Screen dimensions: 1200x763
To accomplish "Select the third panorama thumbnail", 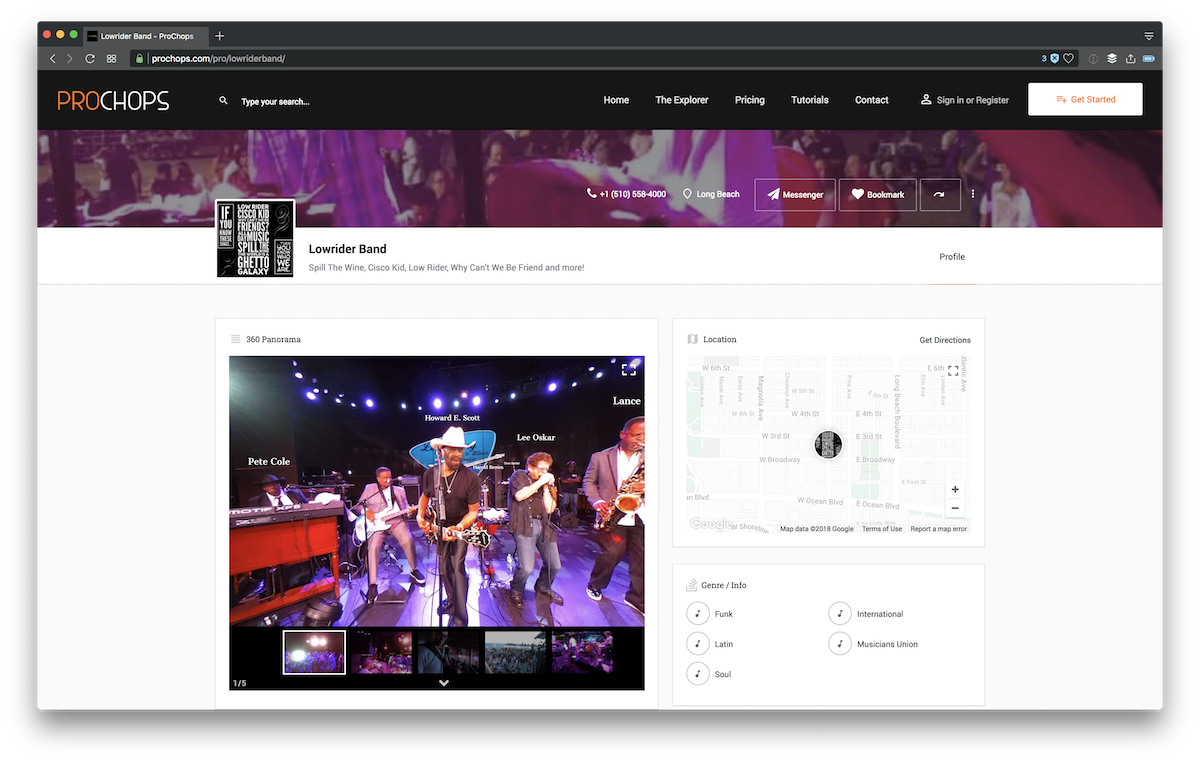I will pos(448,652).
